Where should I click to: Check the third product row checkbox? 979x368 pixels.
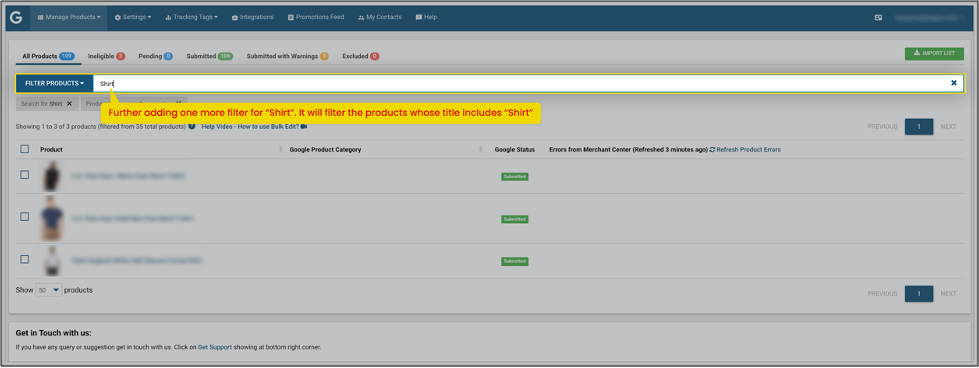(x=24, y=259)
